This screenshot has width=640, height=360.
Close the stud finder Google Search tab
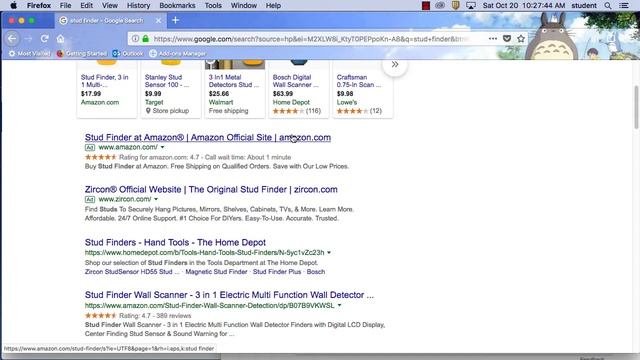pos(158,20)
